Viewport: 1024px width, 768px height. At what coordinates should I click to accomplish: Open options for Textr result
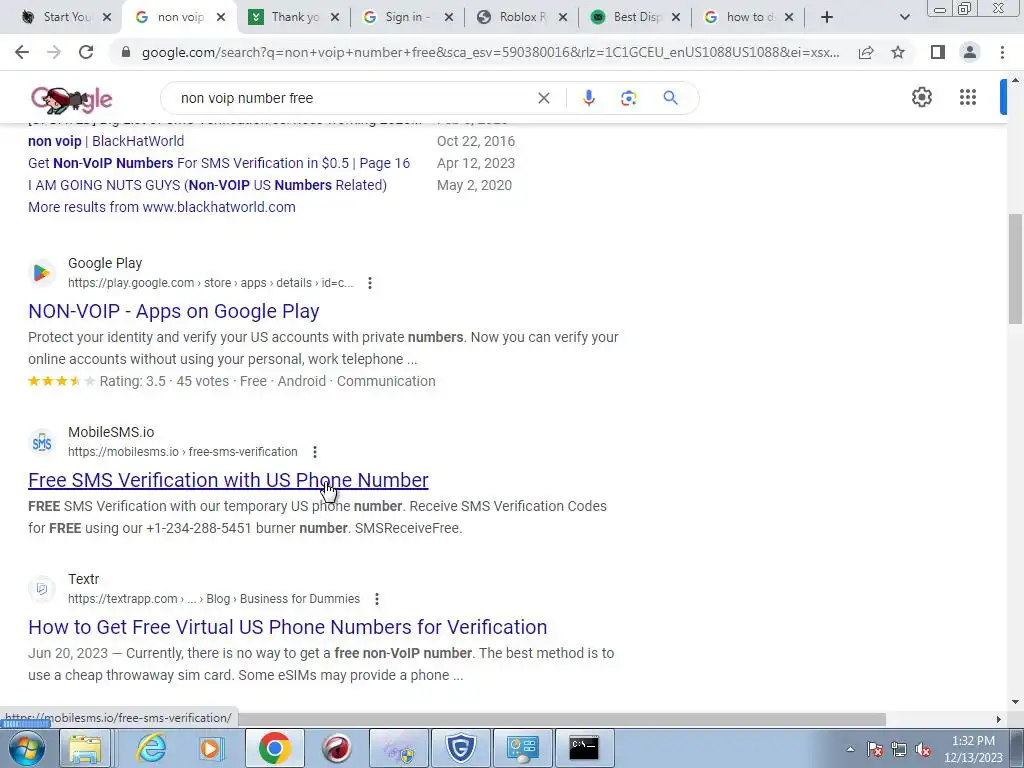click(377, 599)
